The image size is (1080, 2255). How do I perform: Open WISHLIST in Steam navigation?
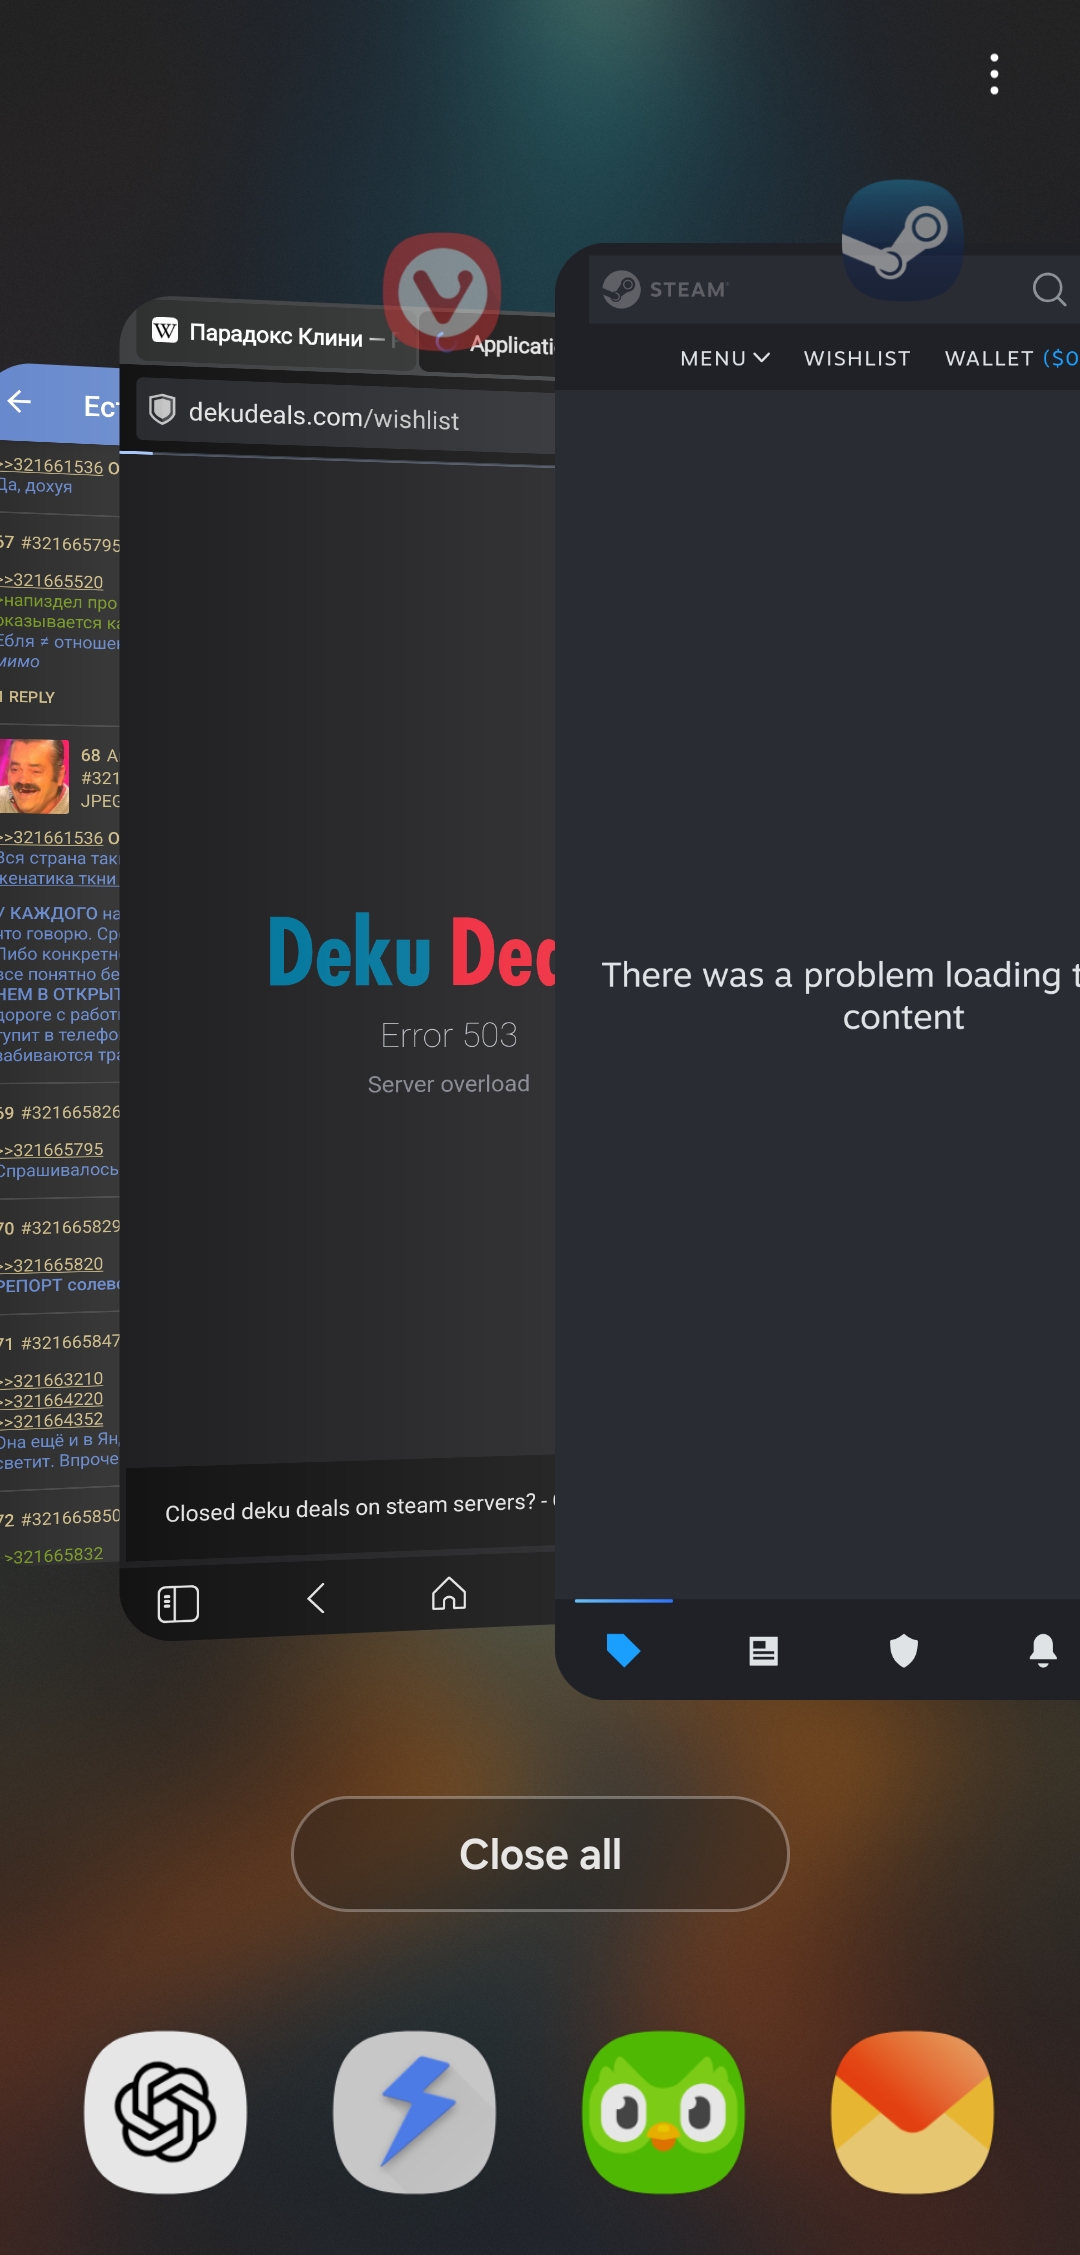(857, 358)
